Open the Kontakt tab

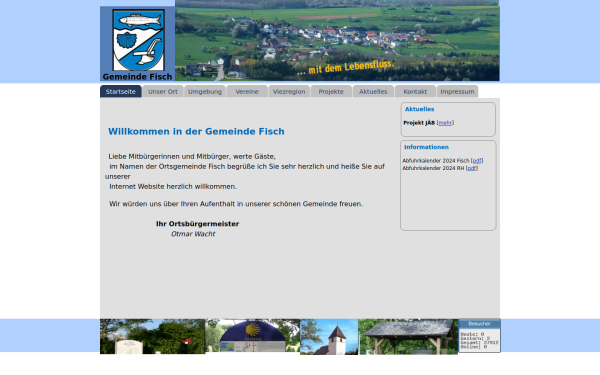[x=416, y=91]
